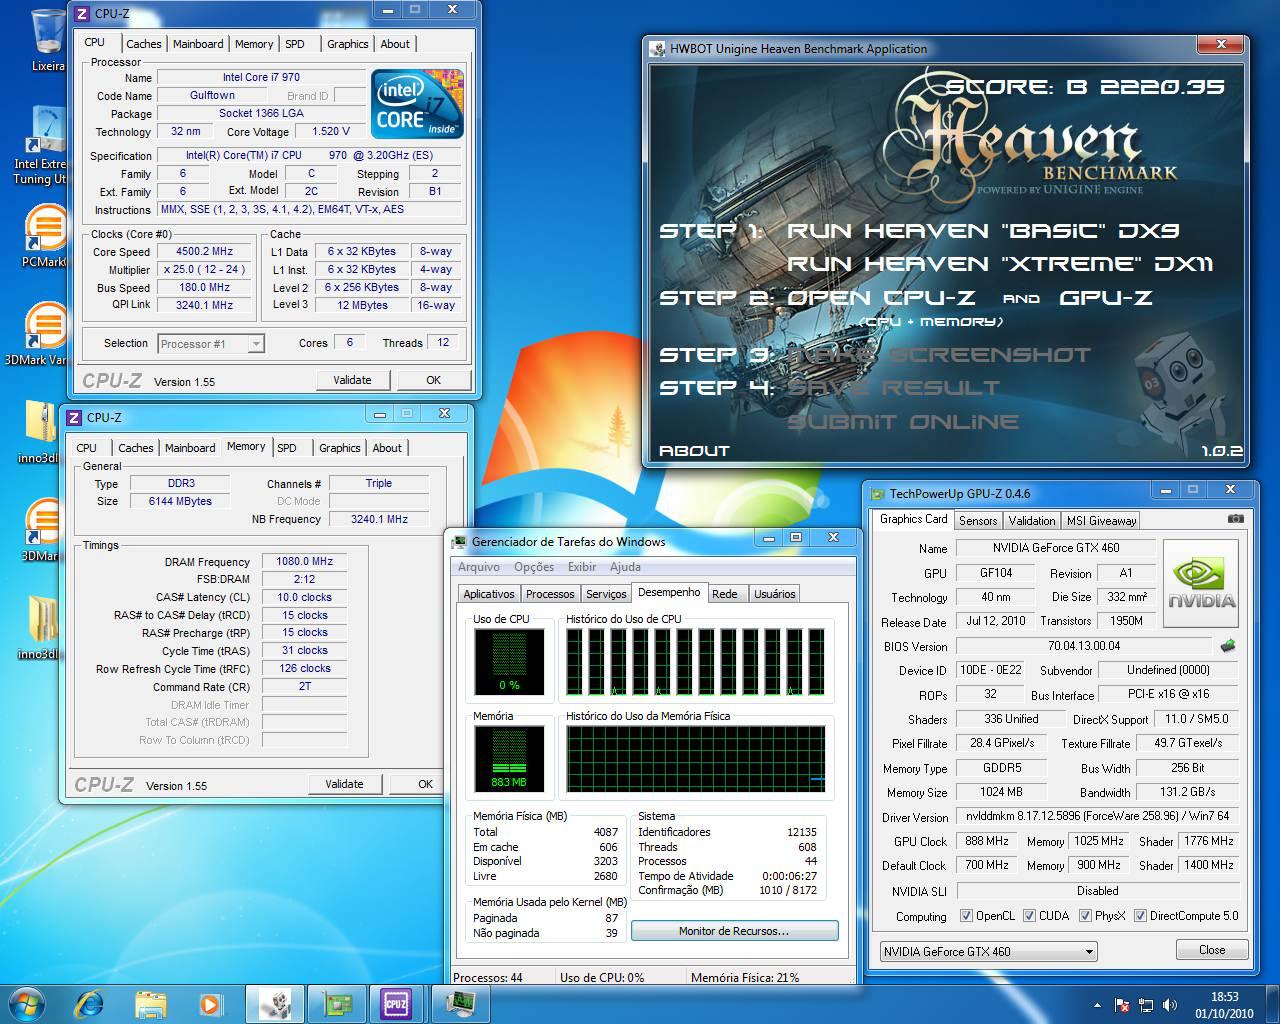Open the NVIDIA GeForce GTX 460 dropdown
Image resolution: width=1280 pixels, height=1024 pixels.
pos(988,951)
